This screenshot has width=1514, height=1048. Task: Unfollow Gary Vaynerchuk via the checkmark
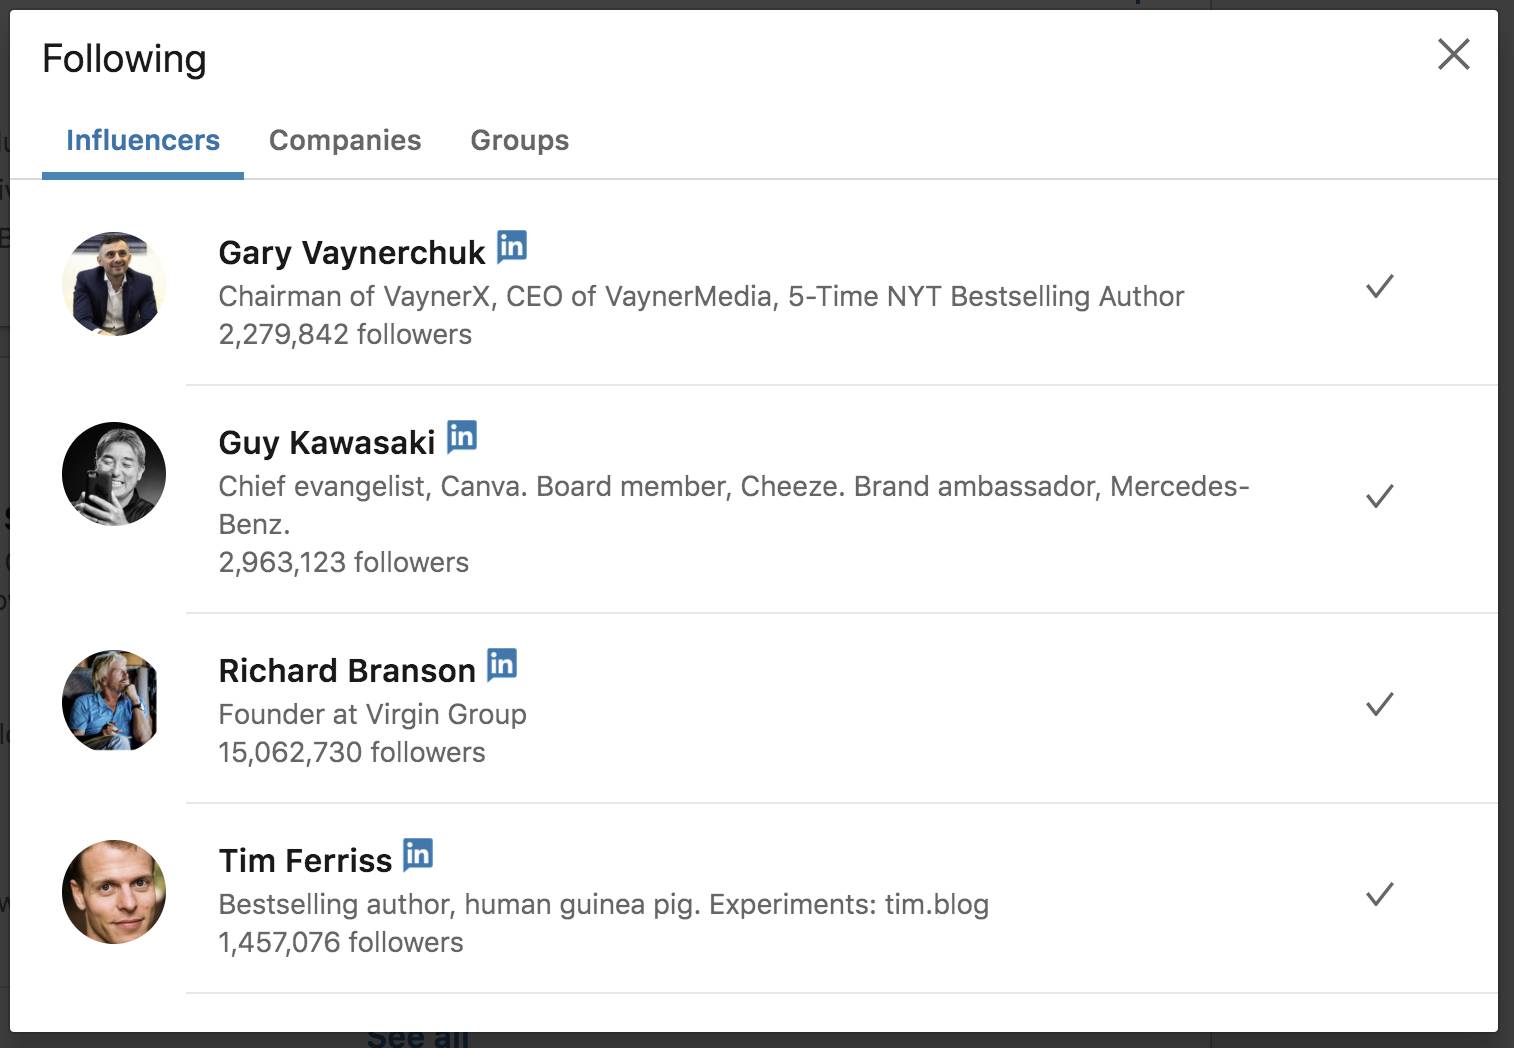(1379, 287)
